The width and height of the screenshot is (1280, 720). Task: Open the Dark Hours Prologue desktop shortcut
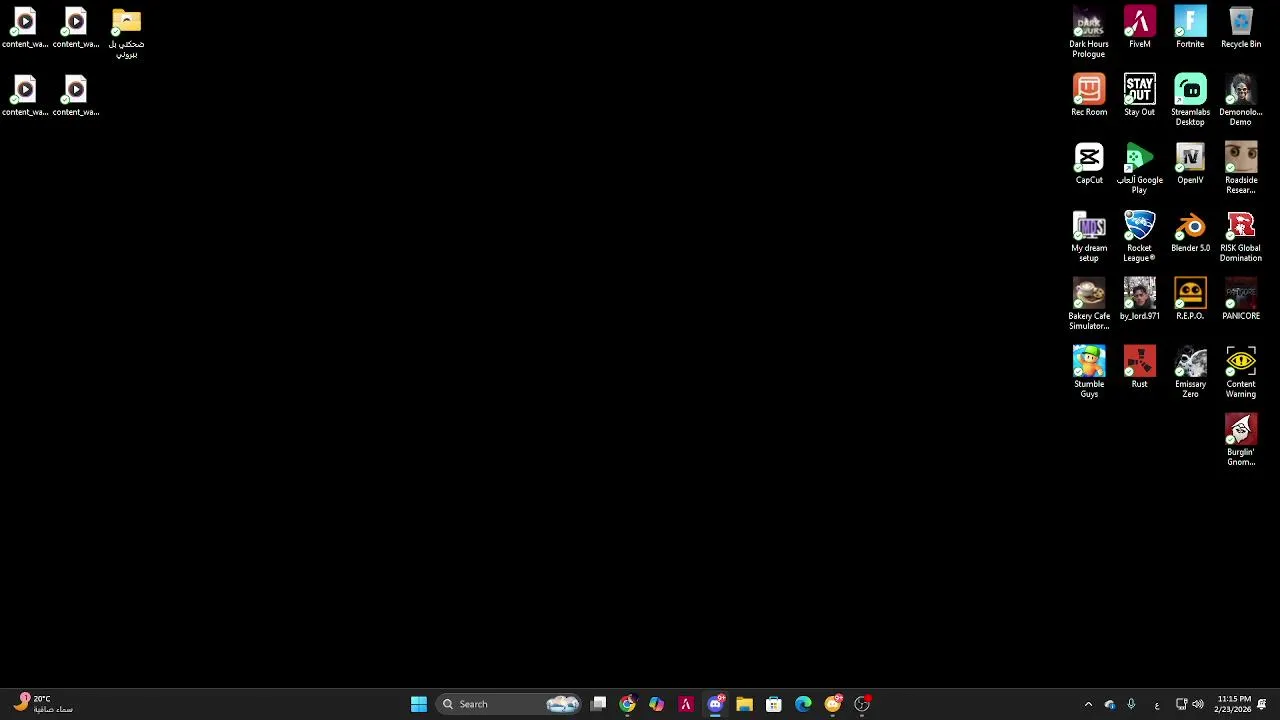click(x=1088, y=32)
